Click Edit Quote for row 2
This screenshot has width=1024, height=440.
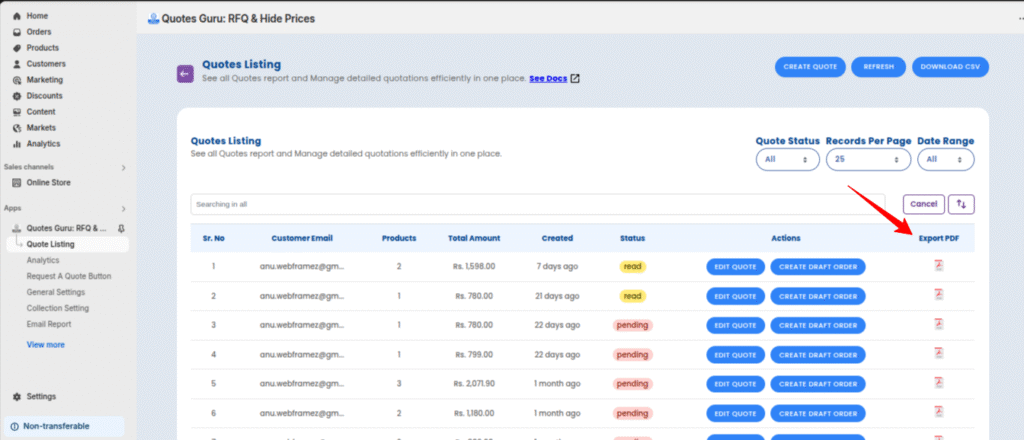coord(735,296)
